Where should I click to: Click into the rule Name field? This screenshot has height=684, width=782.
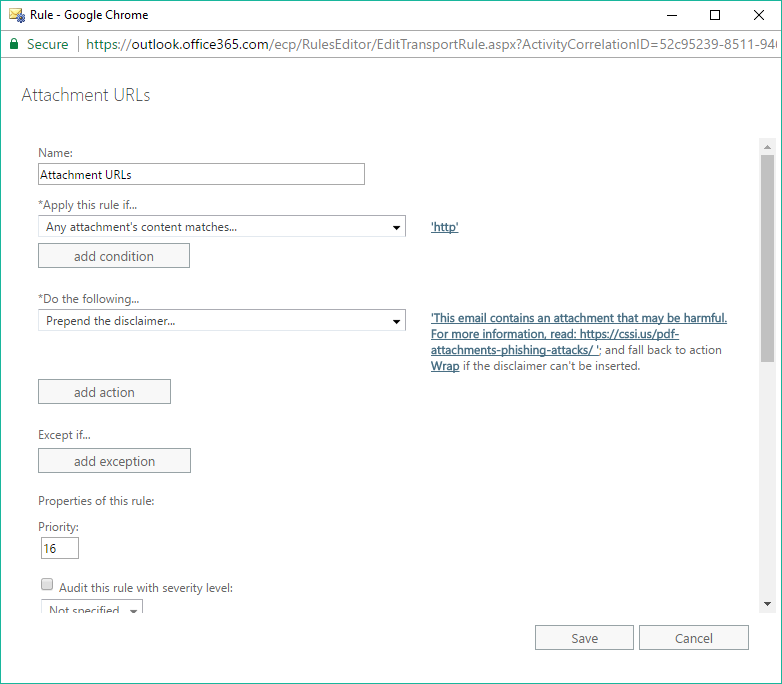click(x=201, y=174)
